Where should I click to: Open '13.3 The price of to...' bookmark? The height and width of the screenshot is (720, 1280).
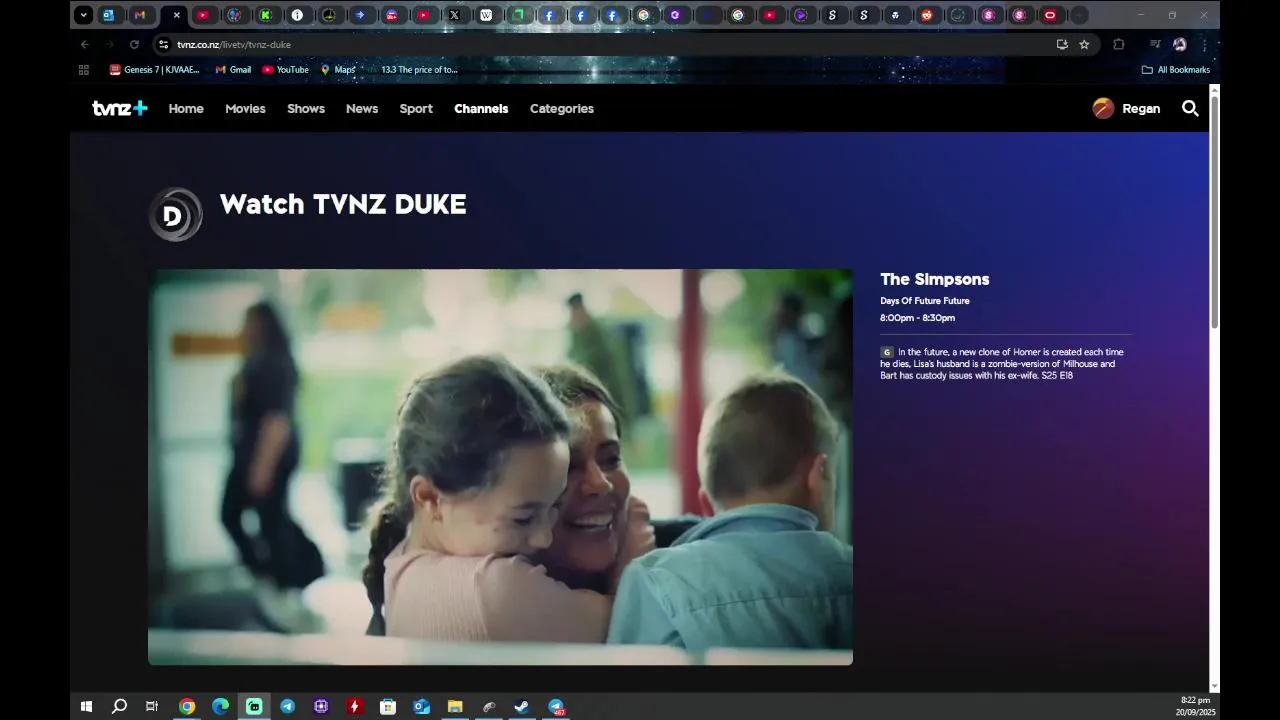[411, 70]
